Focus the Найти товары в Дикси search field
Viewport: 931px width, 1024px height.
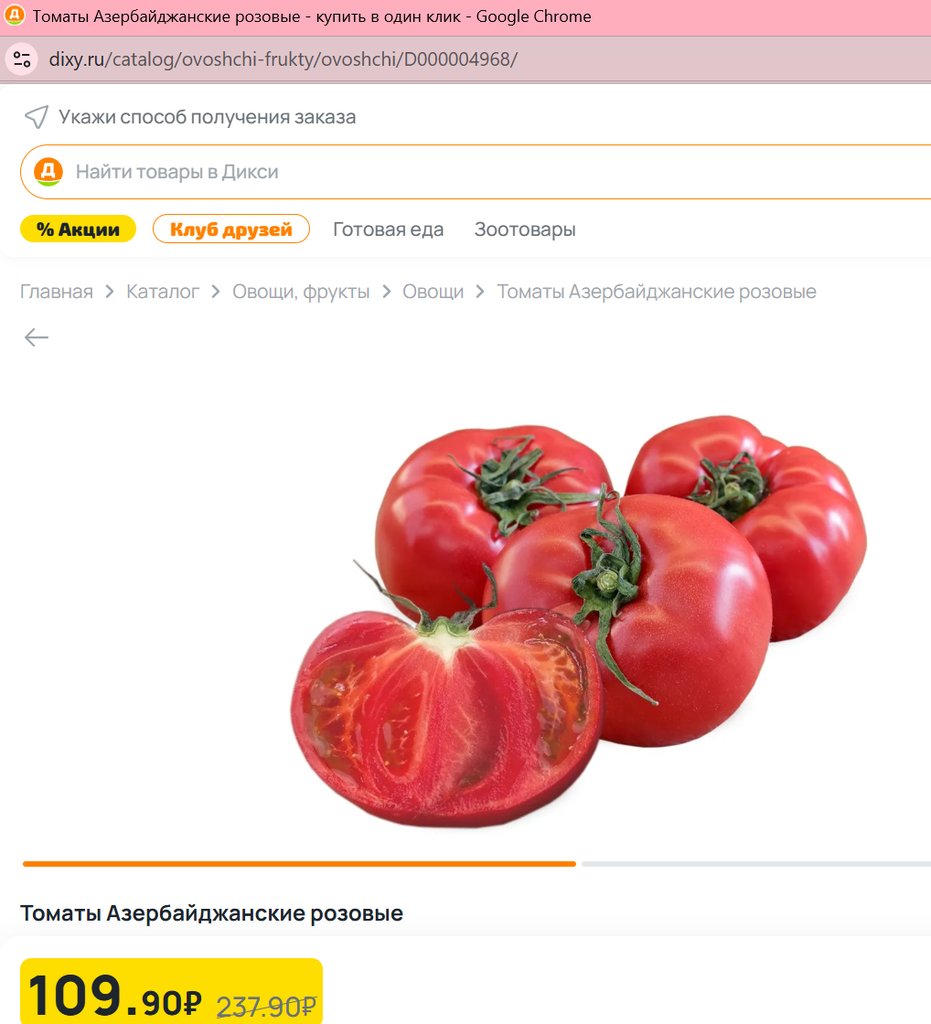pyautogui.click(x=476, y=172)
